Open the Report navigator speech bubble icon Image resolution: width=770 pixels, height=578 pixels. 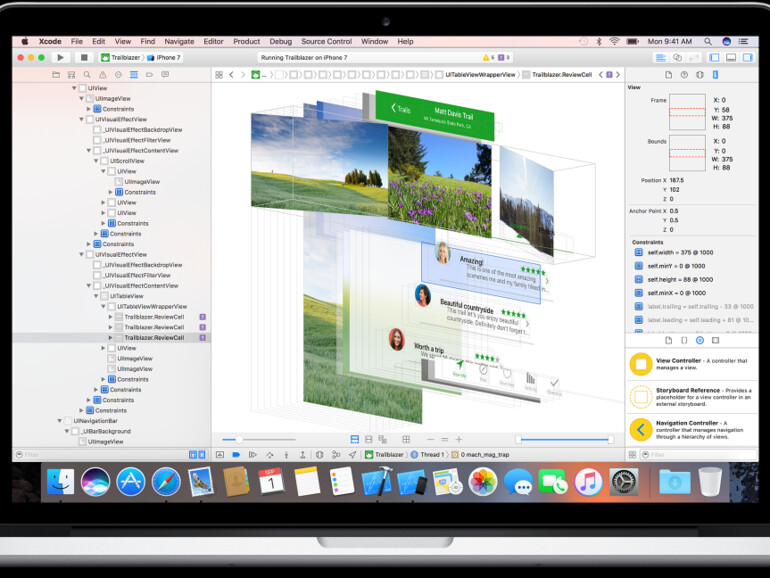click(x=165, y=75)
